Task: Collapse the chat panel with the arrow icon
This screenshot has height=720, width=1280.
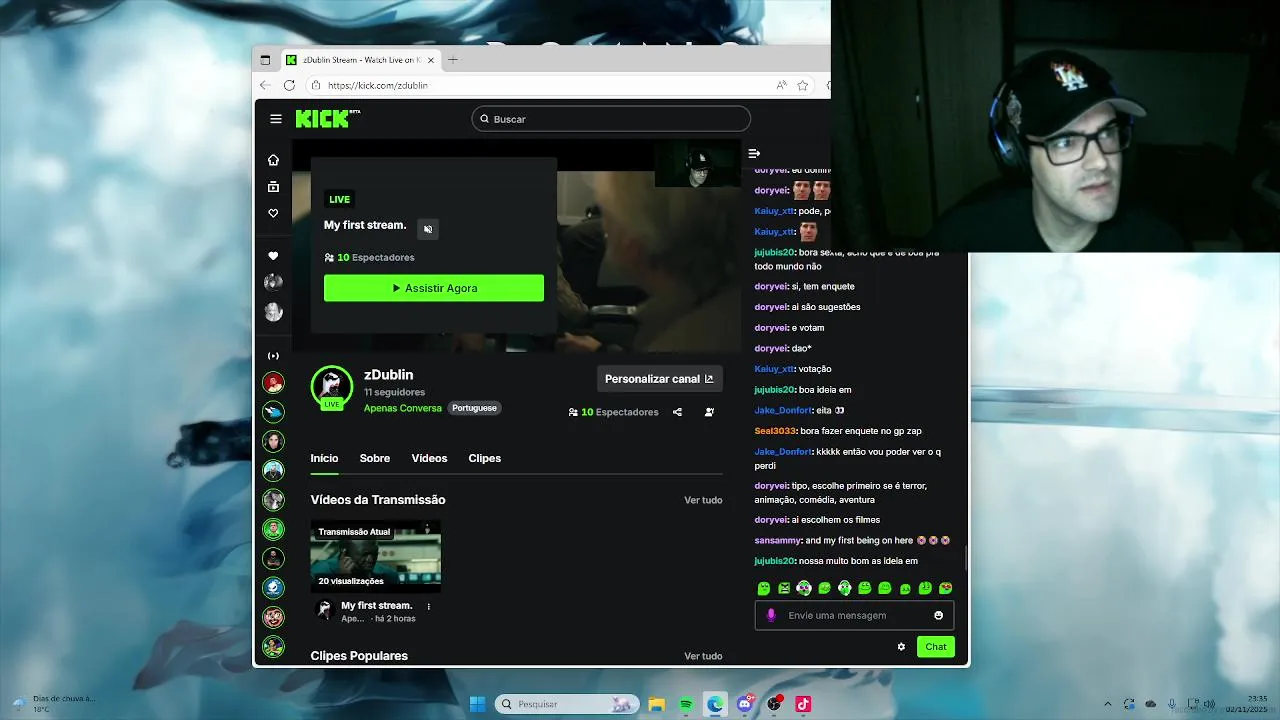Action: pyautogui.click(x=754, y=153)
